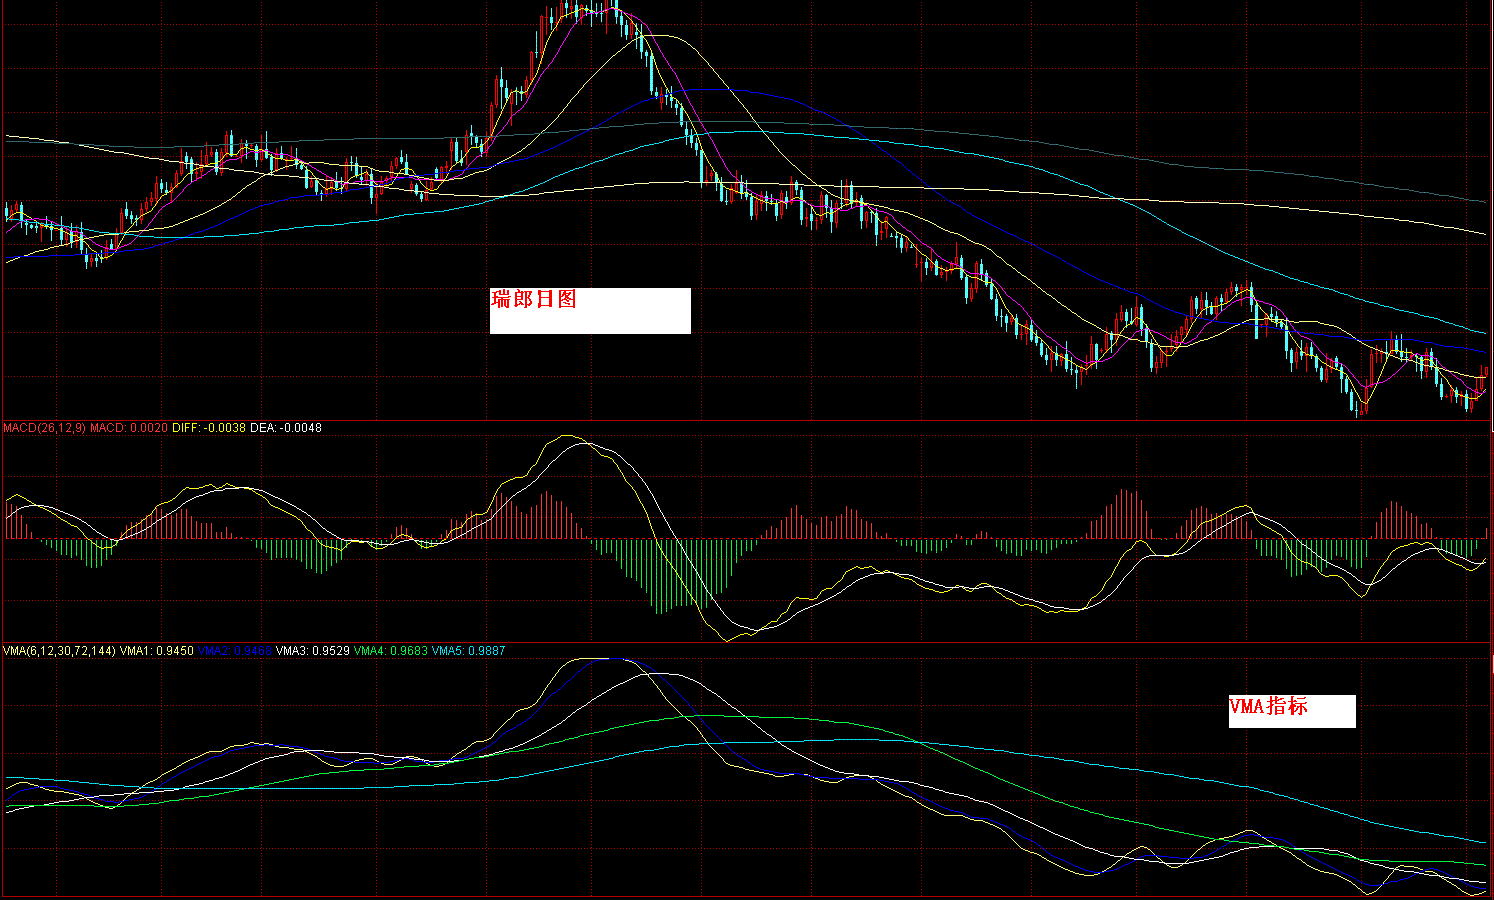Click the first candlestick at the left edge
The width and height of the screenshot is (1494, 900).
8,212
